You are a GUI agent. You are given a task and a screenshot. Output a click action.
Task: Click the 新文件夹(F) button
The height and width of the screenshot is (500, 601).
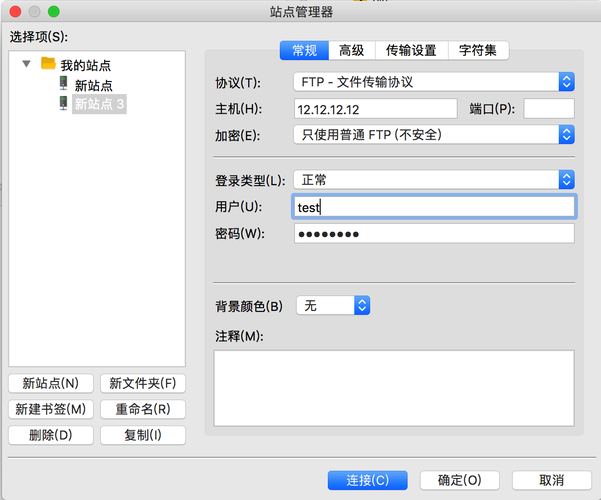click(x=143, y=383)
